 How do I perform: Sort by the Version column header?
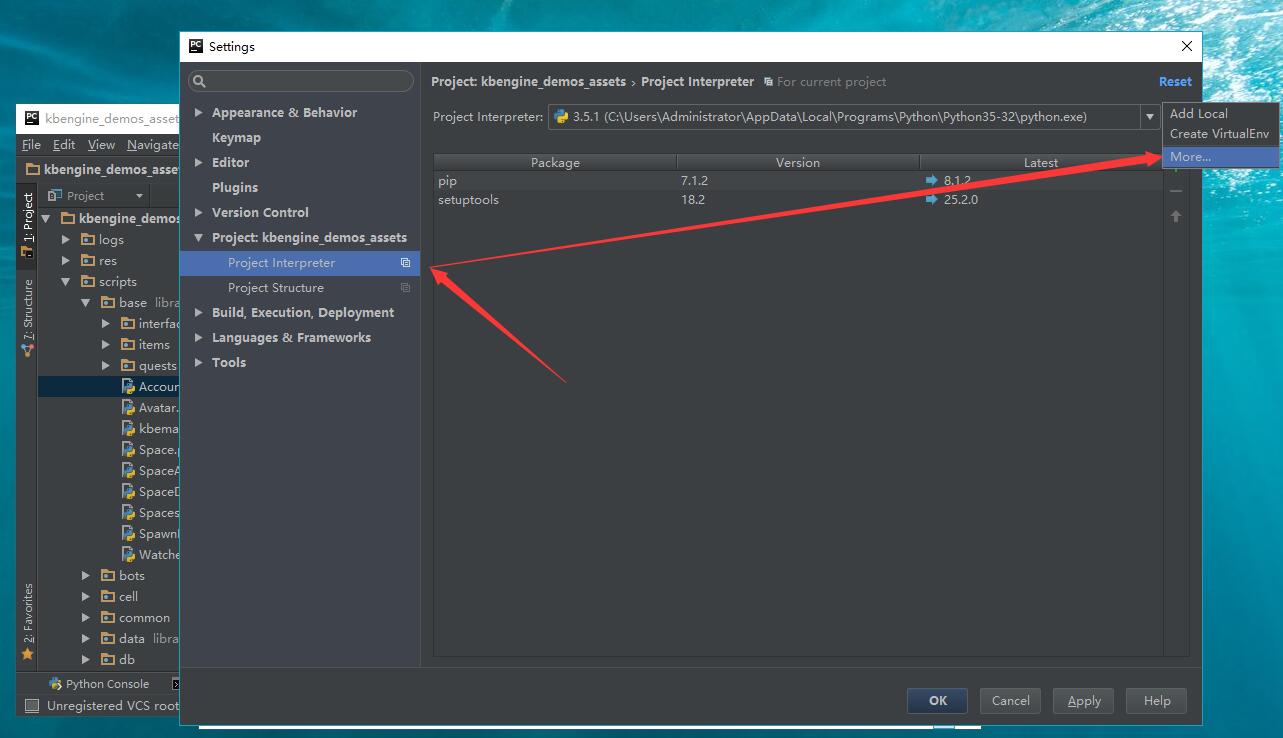(x=798, y=162)
